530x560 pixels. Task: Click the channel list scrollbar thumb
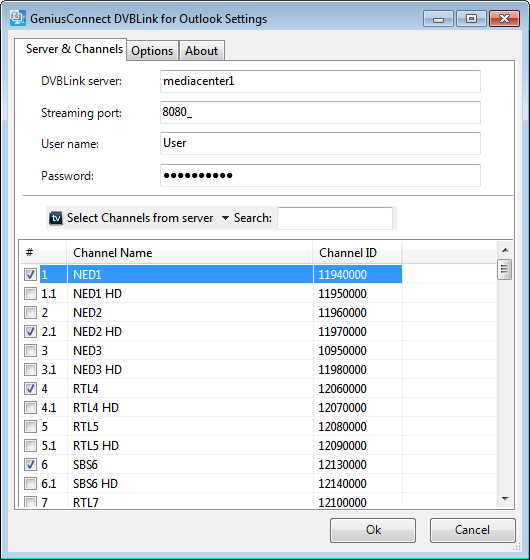tap(504, 269)
